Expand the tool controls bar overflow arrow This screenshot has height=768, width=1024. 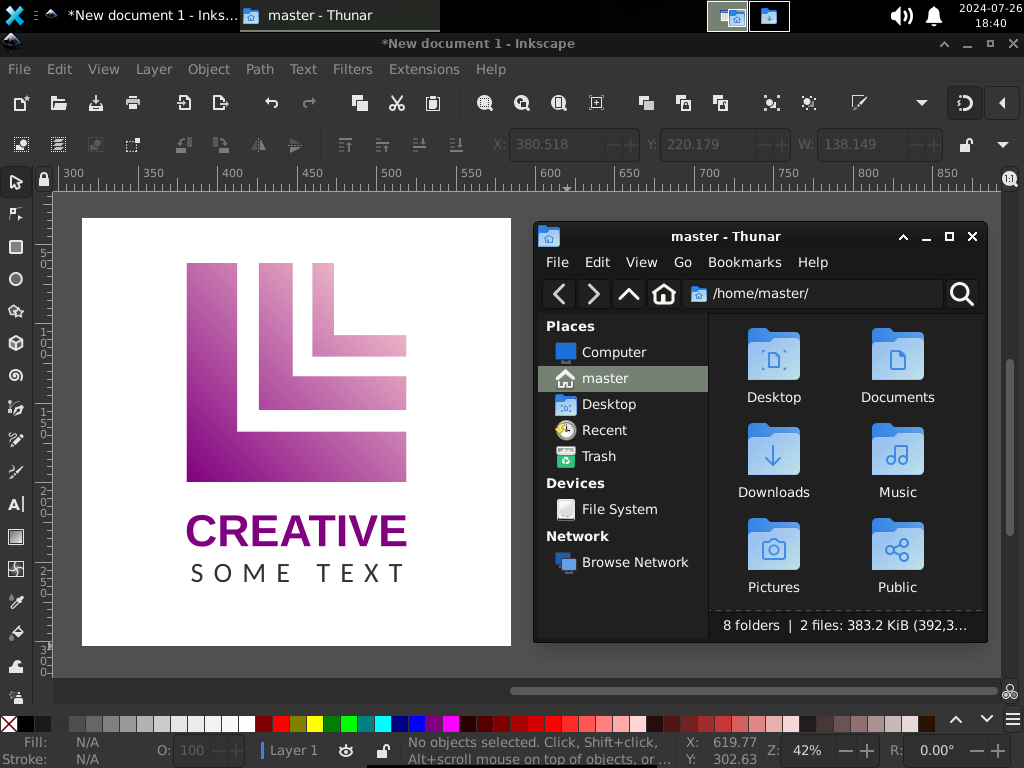pyautogui.click(x=1002, y=145)
